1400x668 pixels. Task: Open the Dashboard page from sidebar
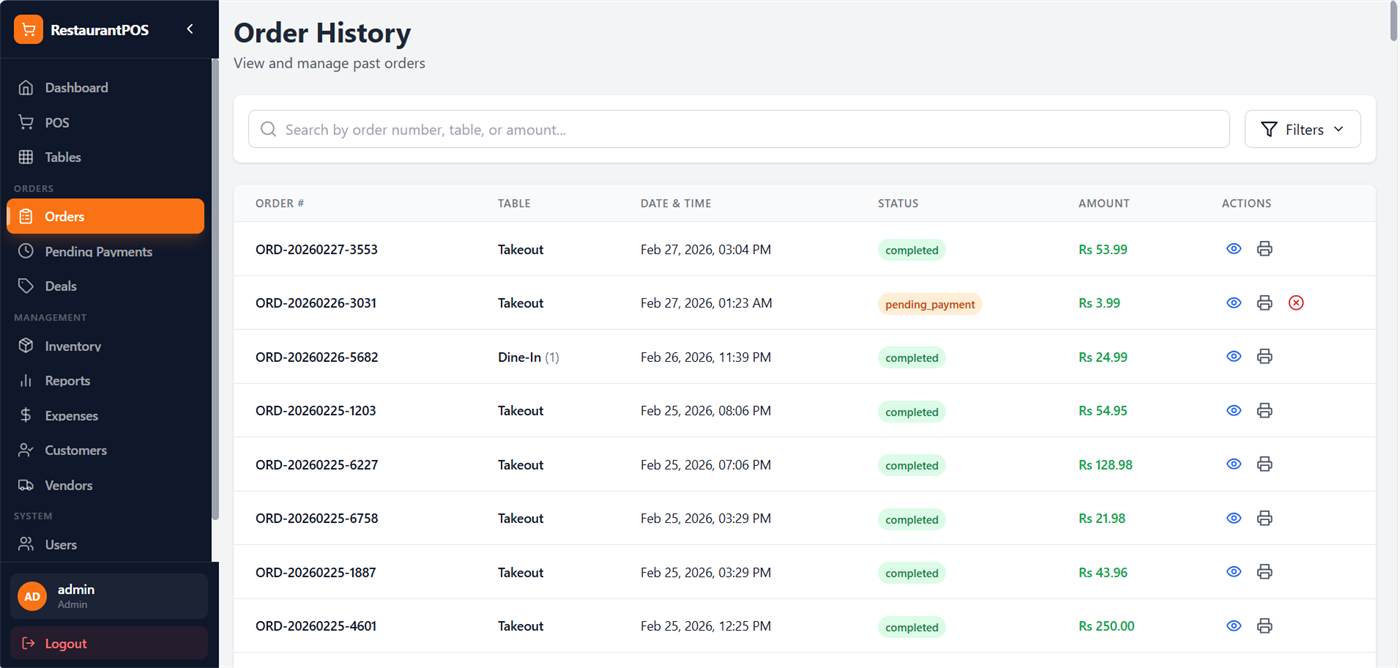pyautogui.click(x=76, y=88)
